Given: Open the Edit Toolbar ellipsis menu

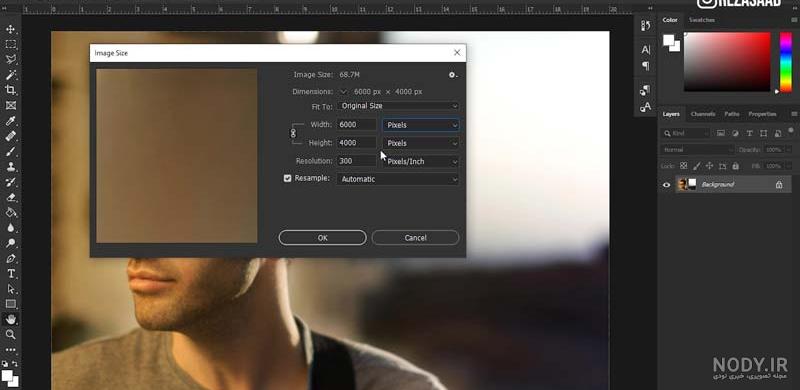Looking at the screenshot, I should (11, 350).
